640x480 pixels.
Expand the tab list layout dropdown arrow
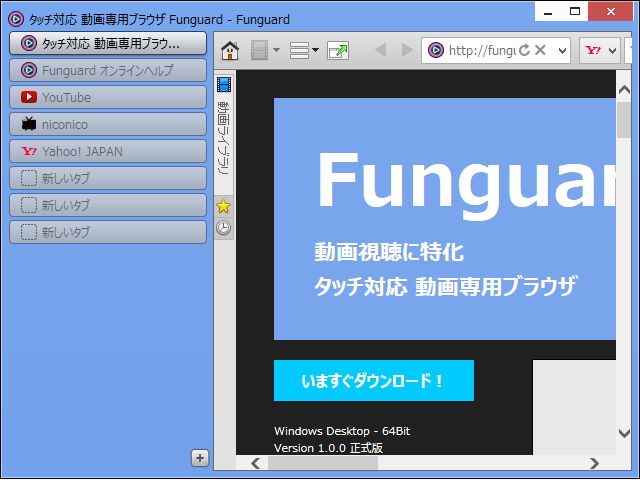coord(315,50)
